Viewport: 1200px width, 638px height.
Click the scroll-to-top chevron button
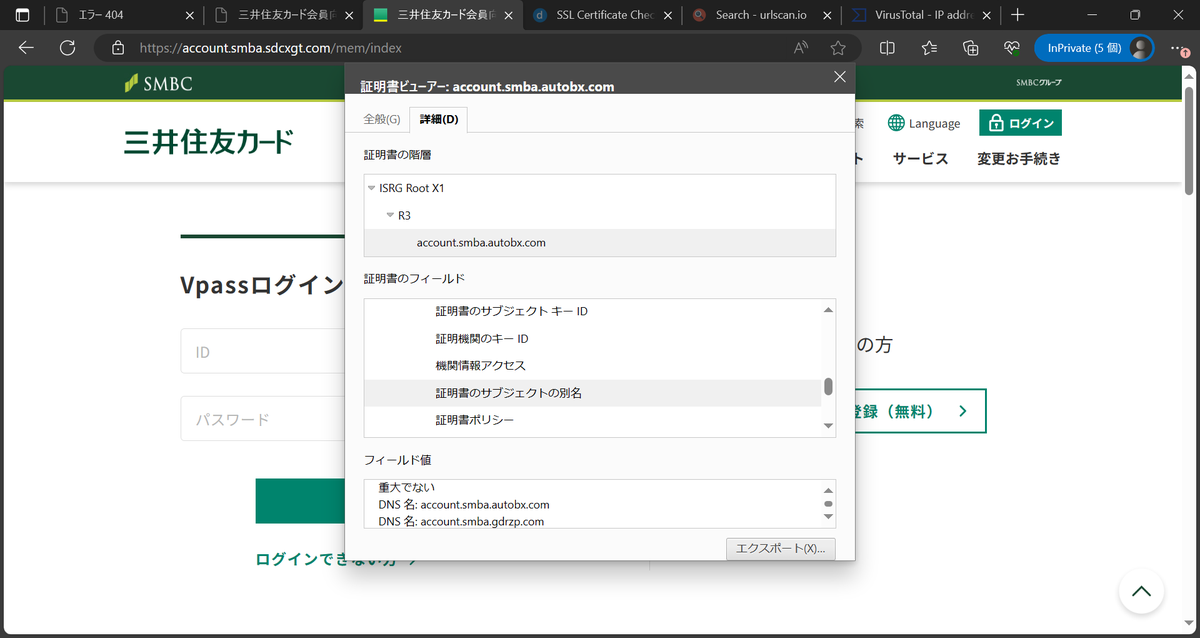1141,591
